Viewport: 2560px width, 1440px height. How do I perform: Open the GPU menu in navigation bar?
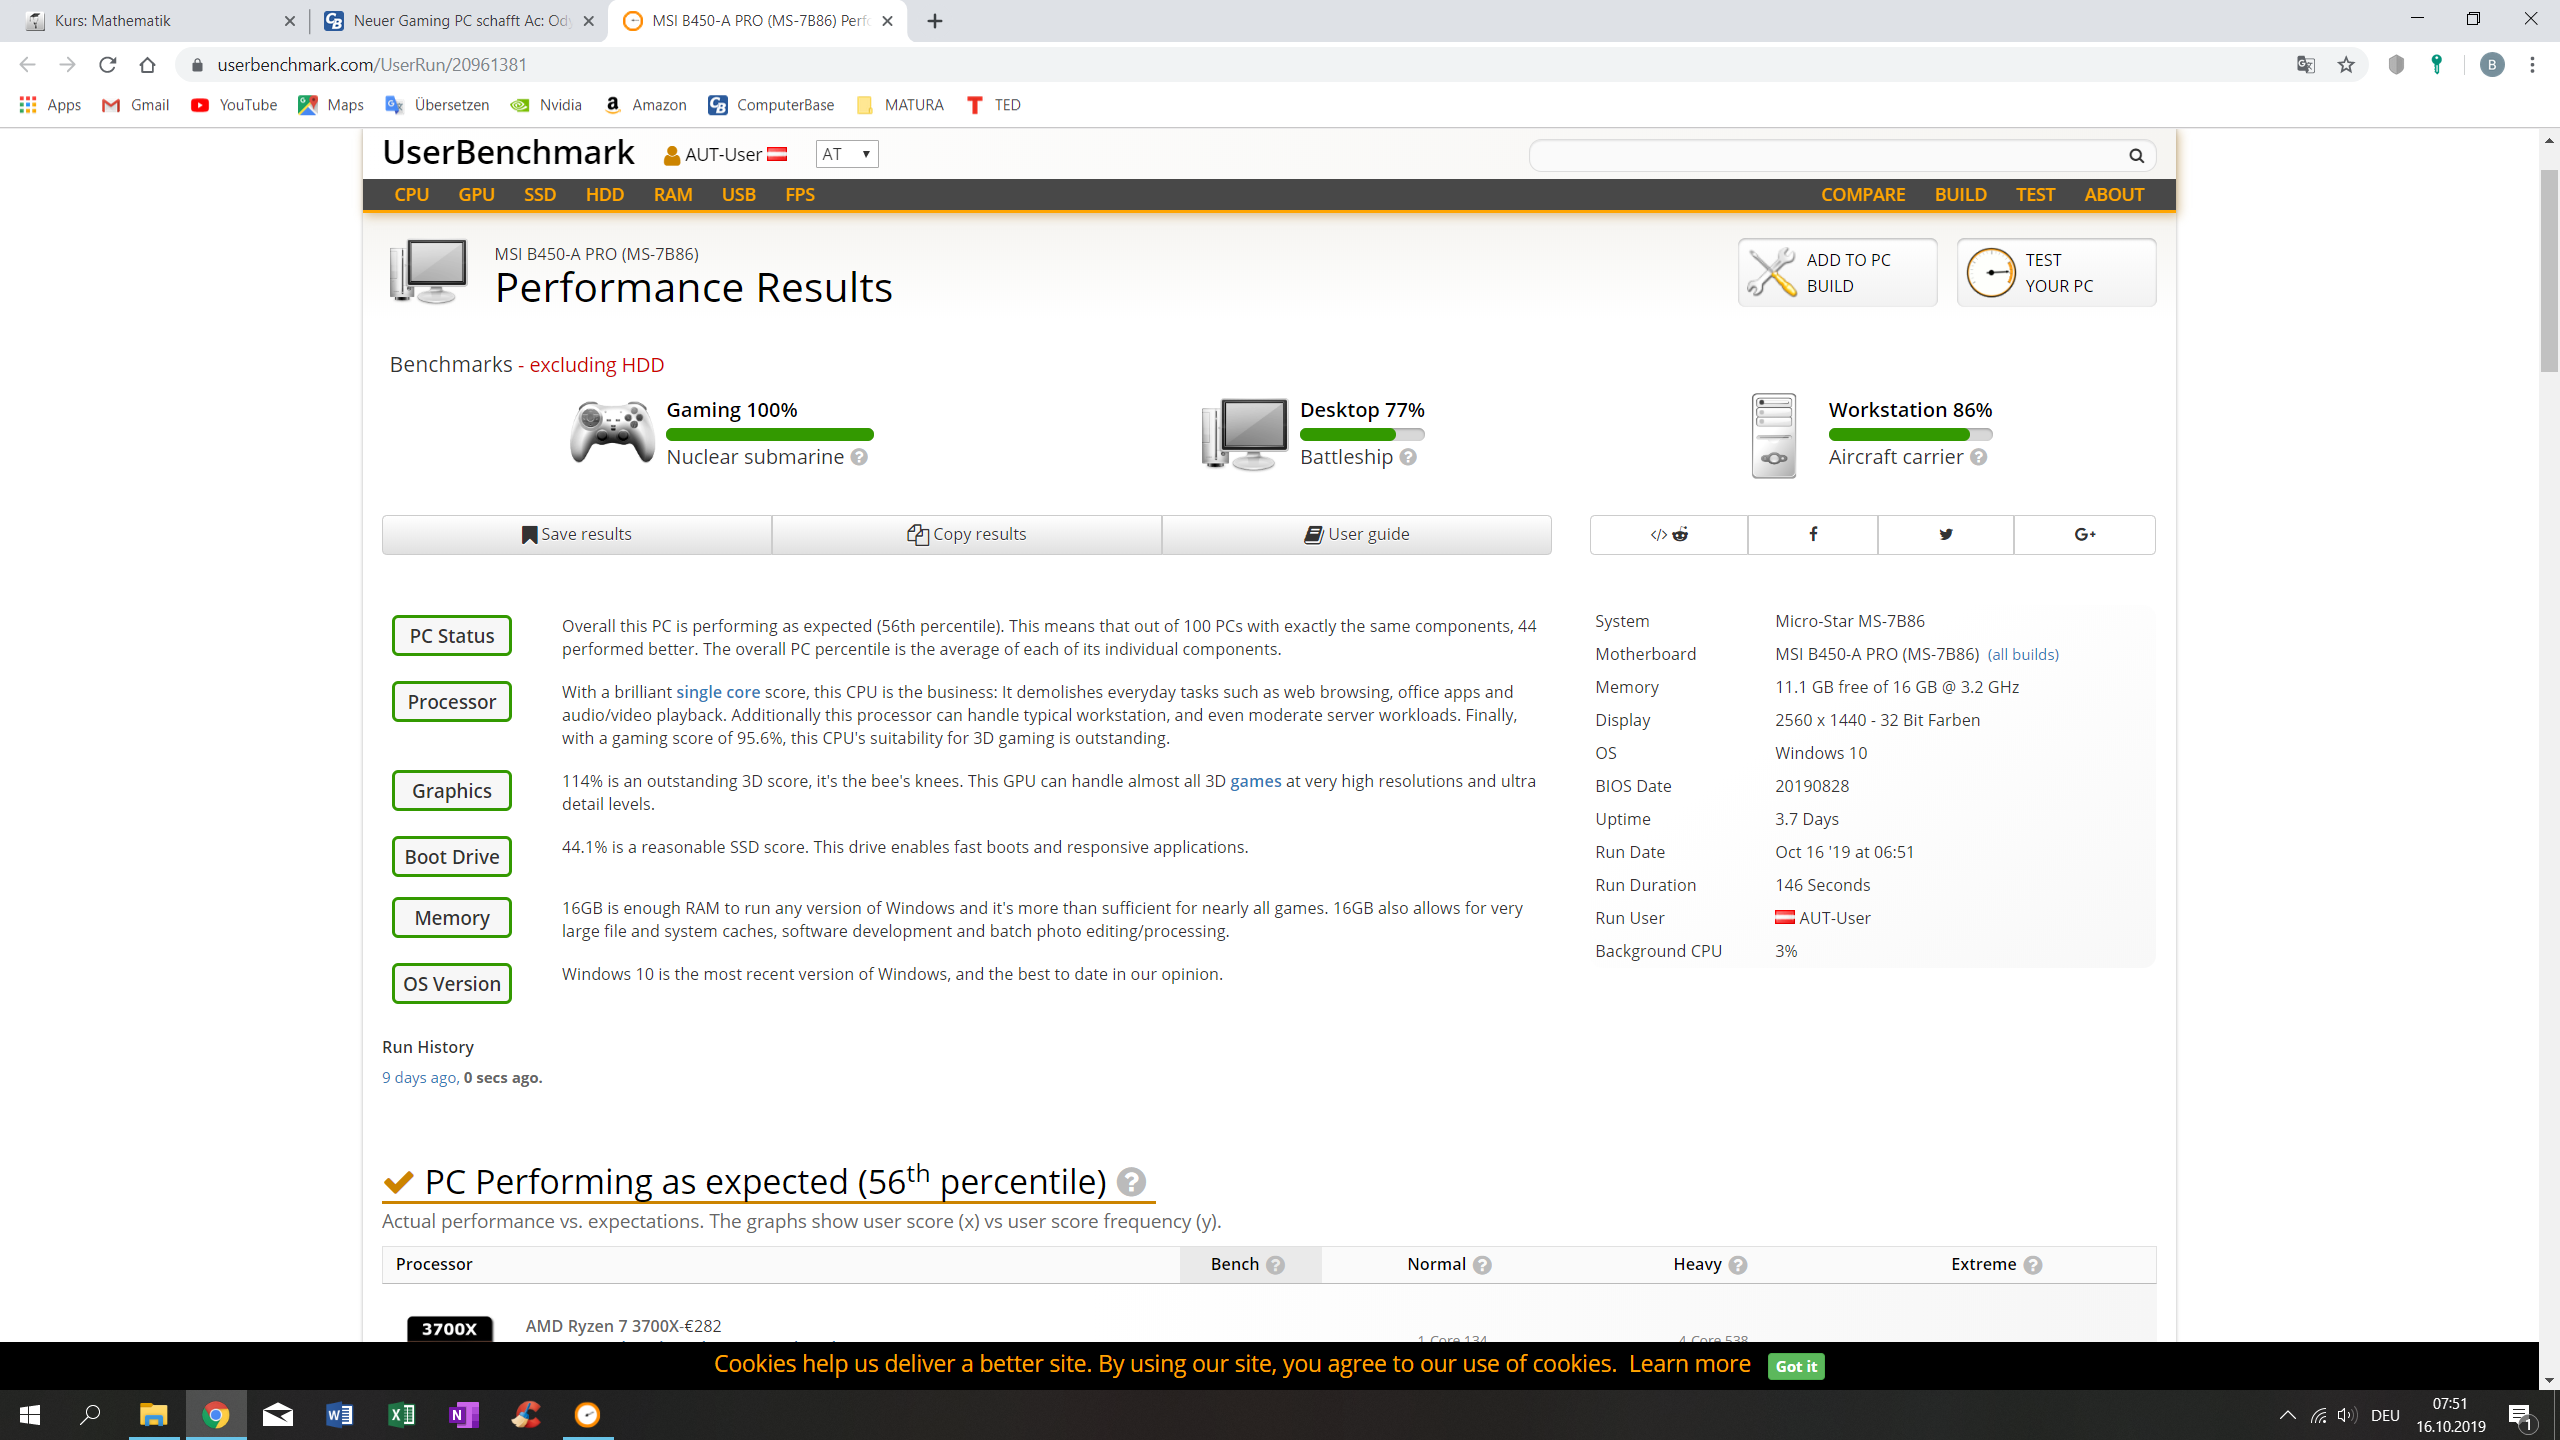476,195
